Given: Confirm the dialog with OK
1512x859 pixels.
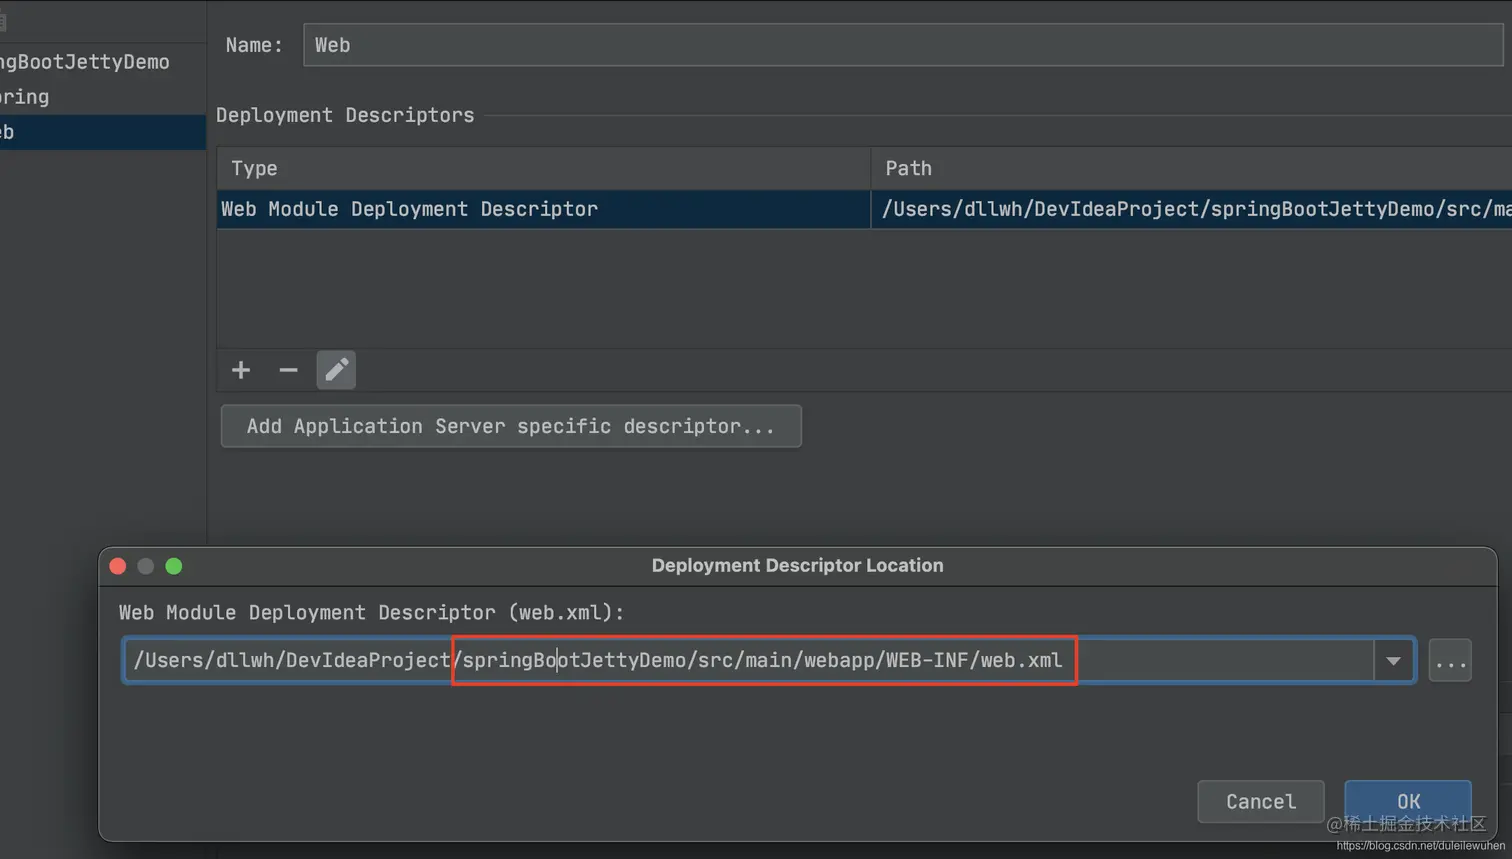Looking at the screenshot, I should [1408, 801].
